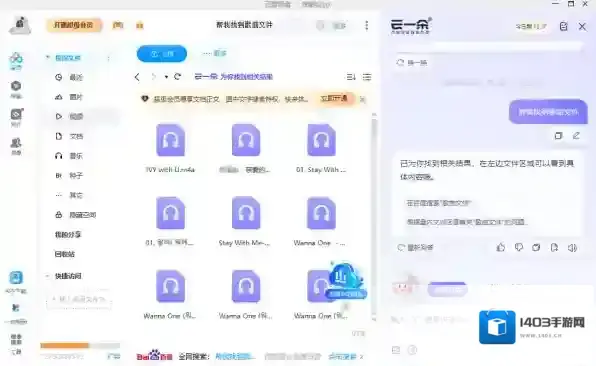The width and height of the screenshot is (596, 366).
Task: Click the first blue link after '全网搜索:'
Action: pyautogui.click(x=235, y=356)
